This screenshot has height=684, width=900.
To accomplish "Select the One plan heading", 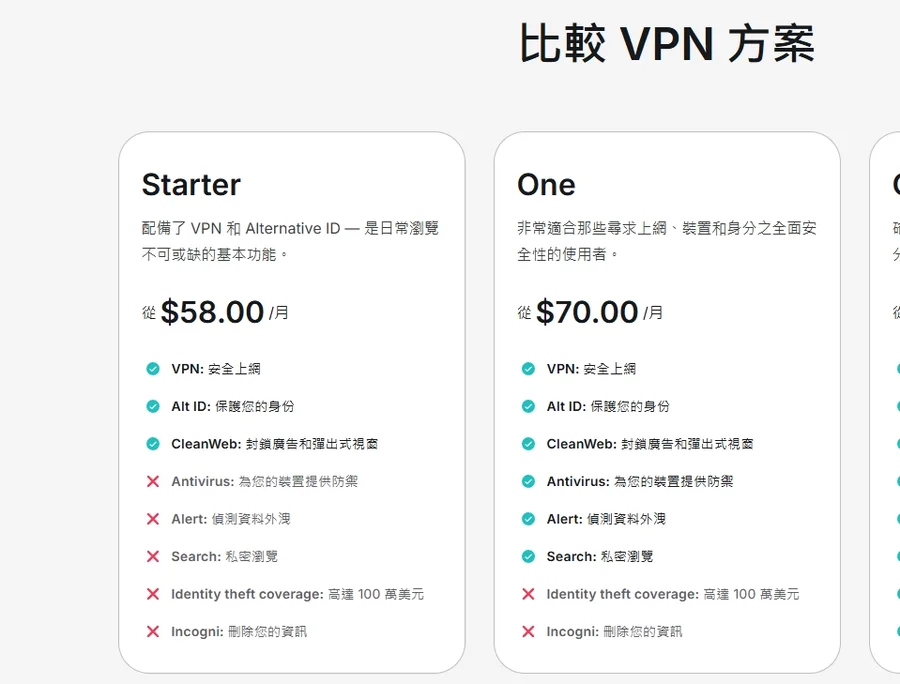I will 546,185.
